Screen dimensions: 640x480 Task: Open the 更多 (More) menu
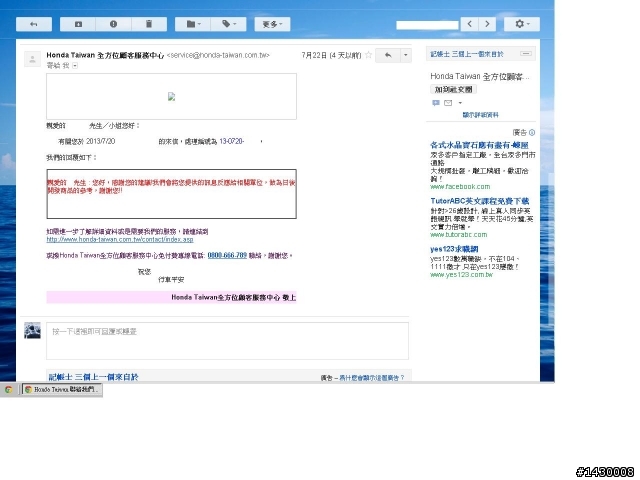pos(272,24)
